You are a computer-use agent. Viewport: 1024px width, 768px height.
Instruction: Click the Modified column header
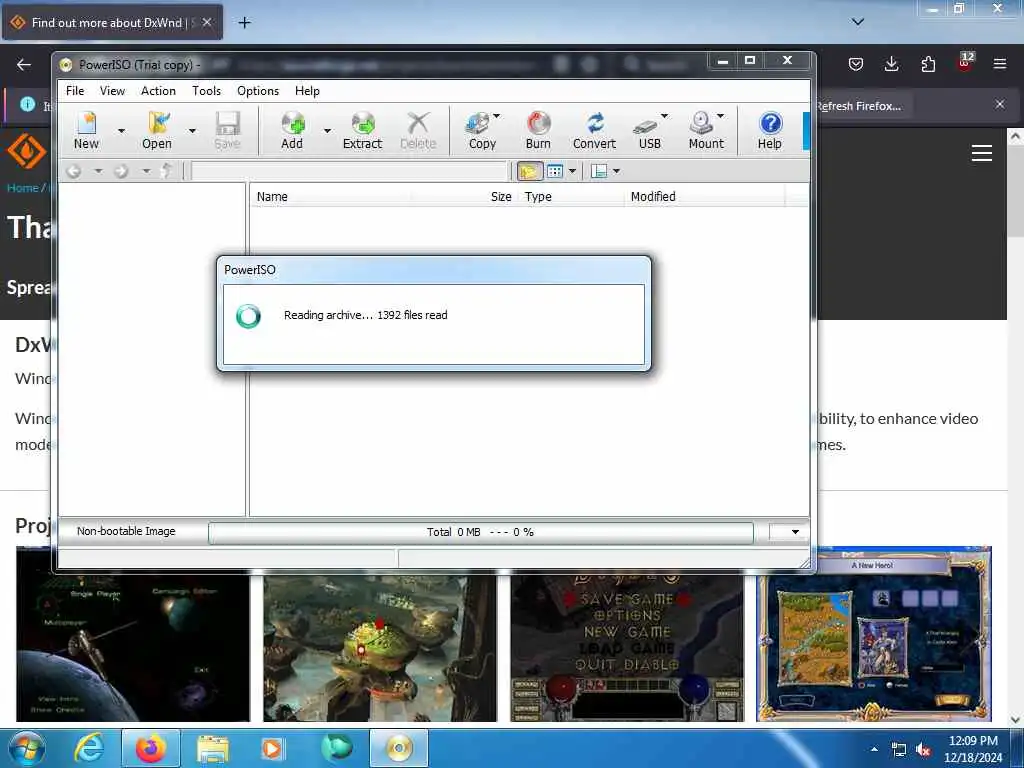704,197
